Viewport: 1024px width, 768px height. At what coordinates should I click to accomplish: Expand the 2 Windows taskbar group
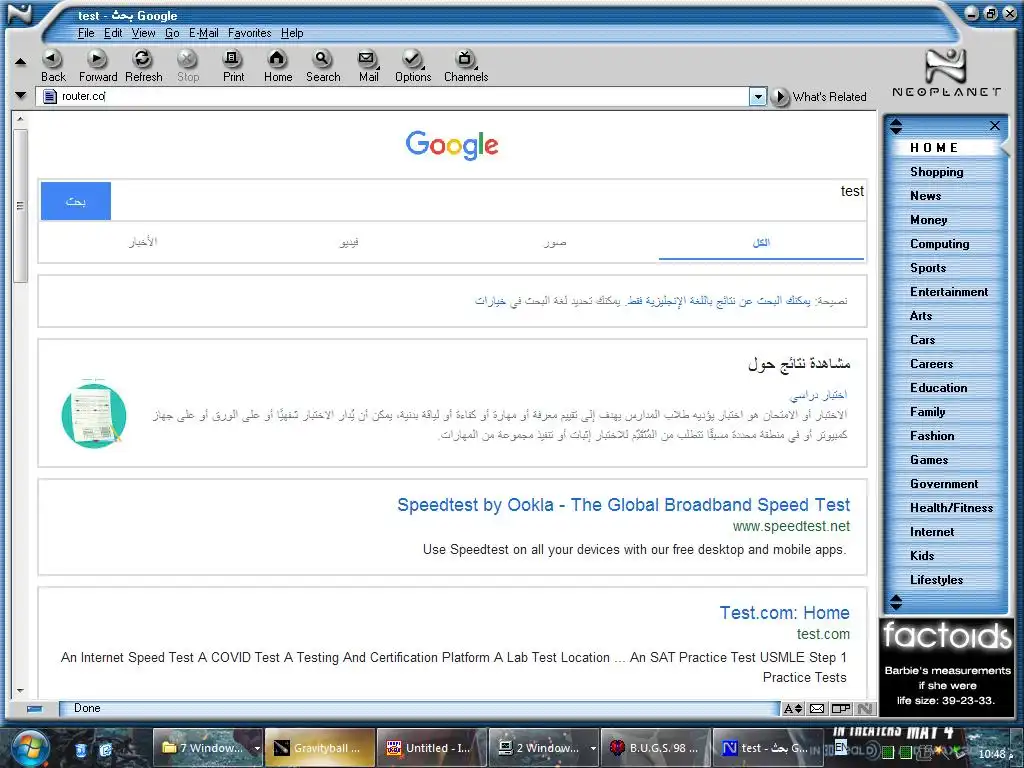tap(592, 749)
